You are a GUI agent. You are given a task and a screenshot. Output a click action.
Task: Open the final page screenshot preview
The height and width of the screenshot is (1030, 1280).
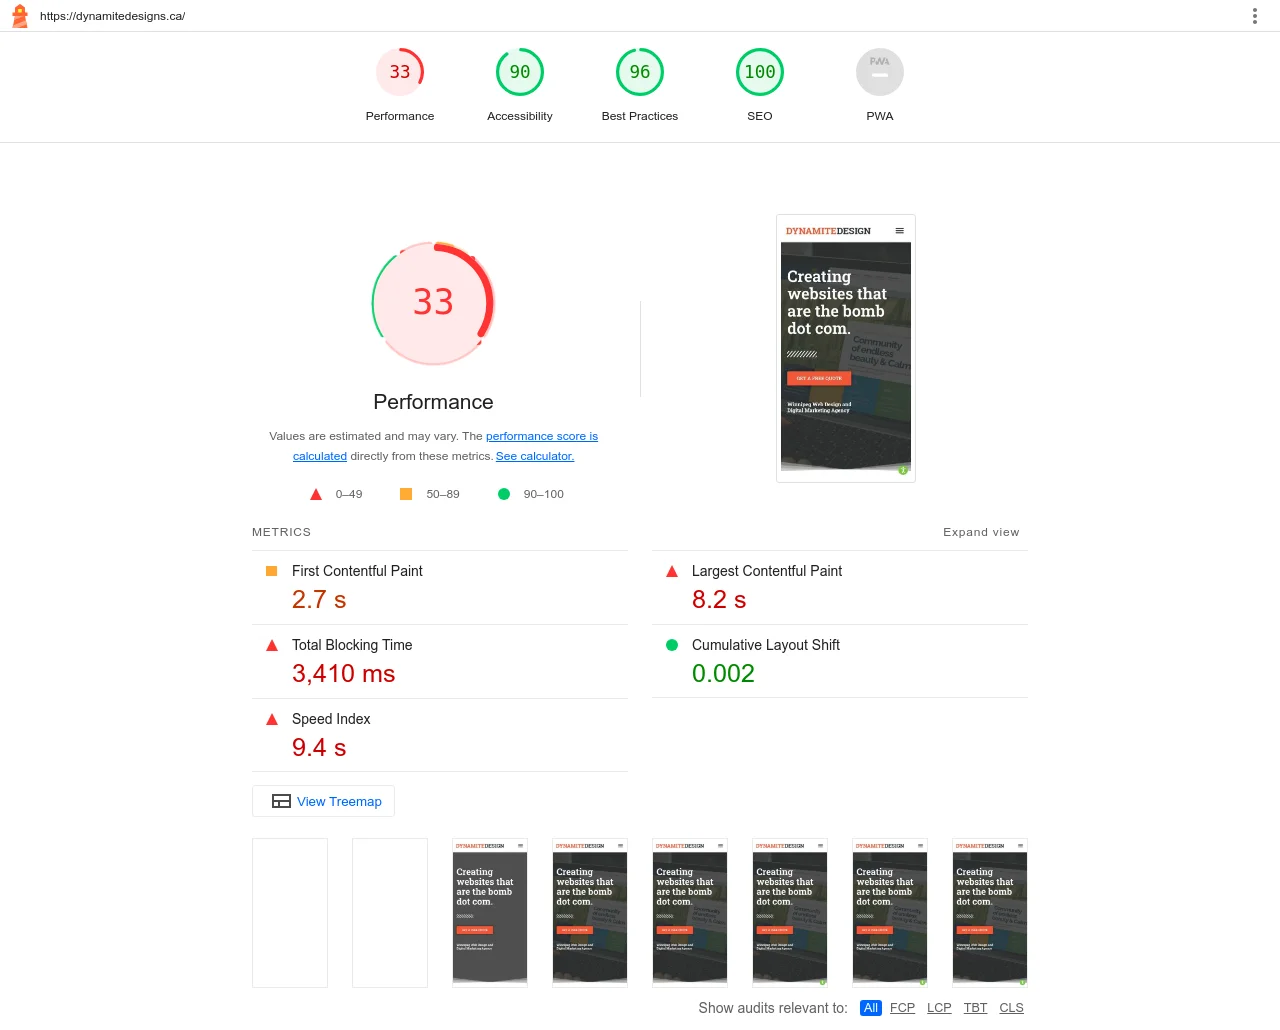tap(845, 348)
